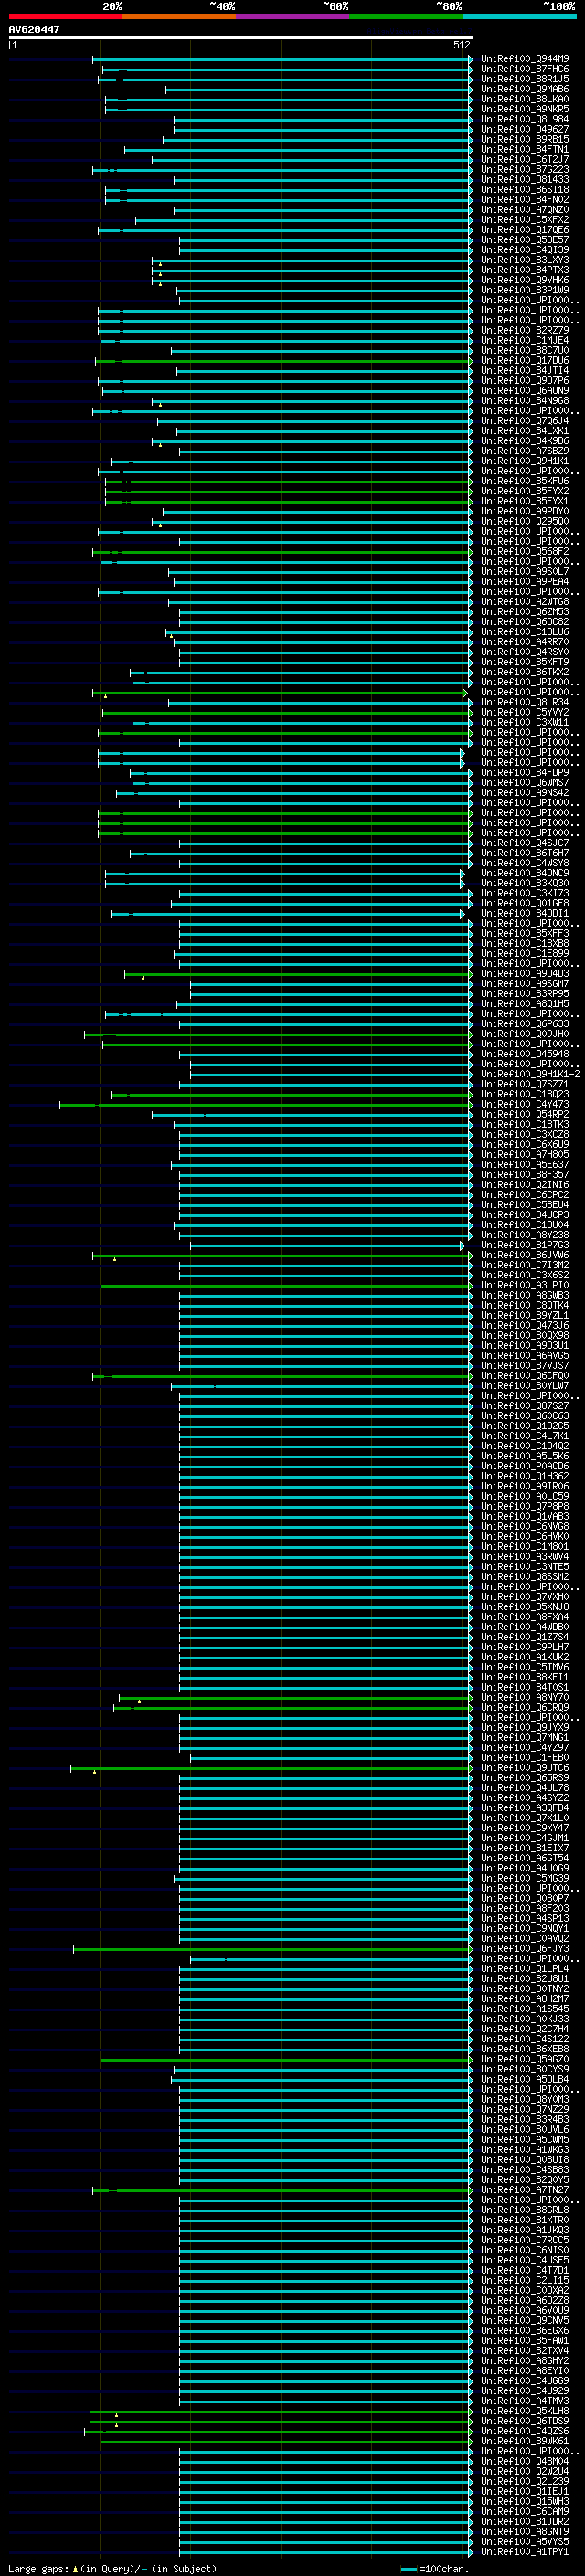This screenshot has width=585, height=2576.
Task: Select label UniRef100_A7QNZ0
Action: pos(524,210)
